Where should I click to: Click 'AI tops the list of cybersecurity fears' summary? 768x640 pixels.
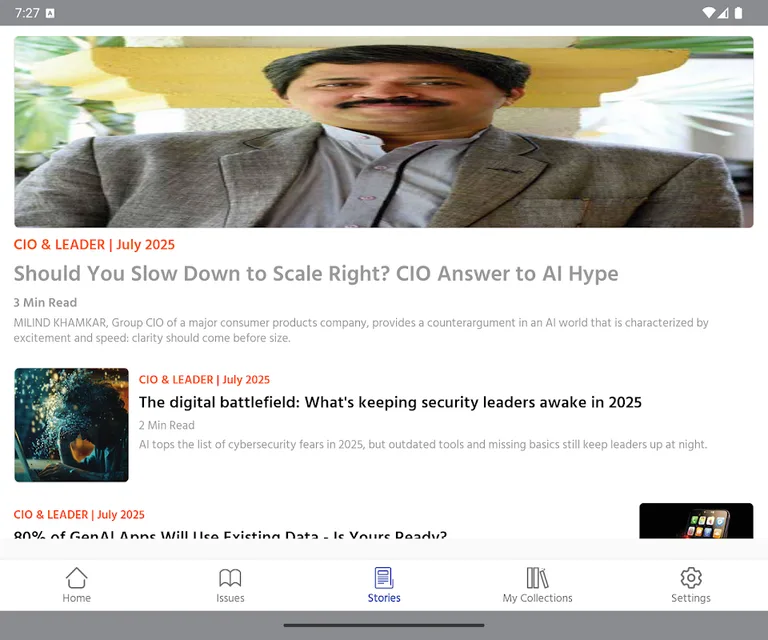click(423, 444)
